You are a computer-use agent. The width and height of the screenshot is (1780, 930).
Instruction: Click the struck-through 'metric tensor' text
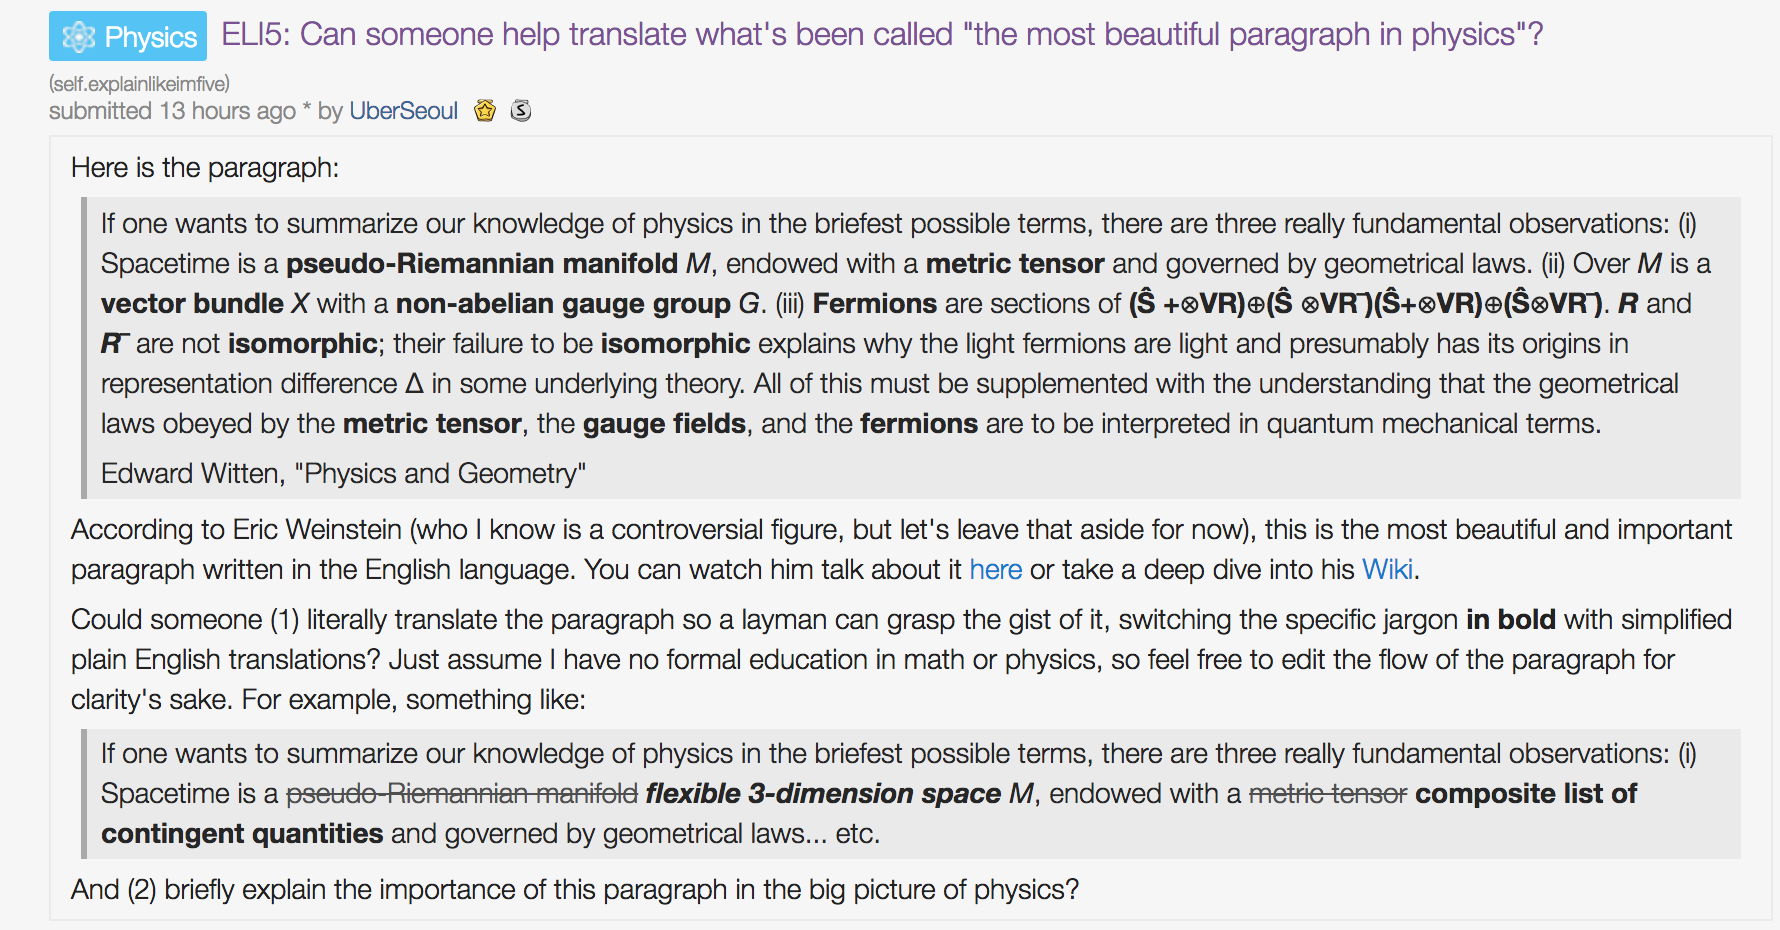point(1328,794)
